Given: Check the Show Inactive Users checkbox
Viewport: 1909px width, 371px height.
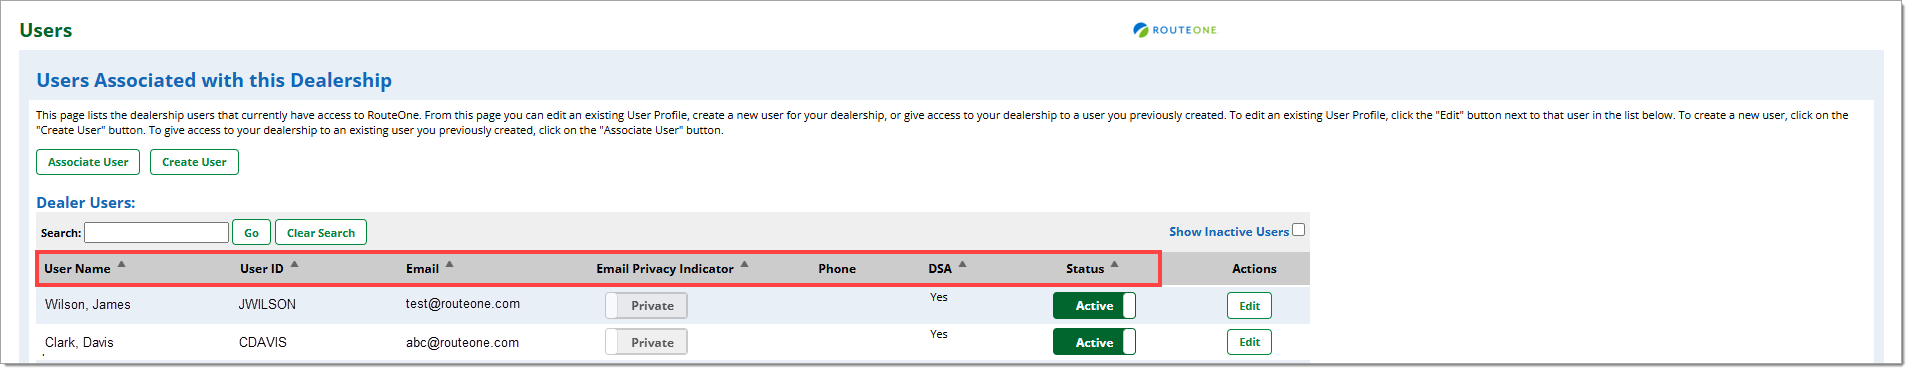Looking at the screenshot, I should (x=1298, y=230).
